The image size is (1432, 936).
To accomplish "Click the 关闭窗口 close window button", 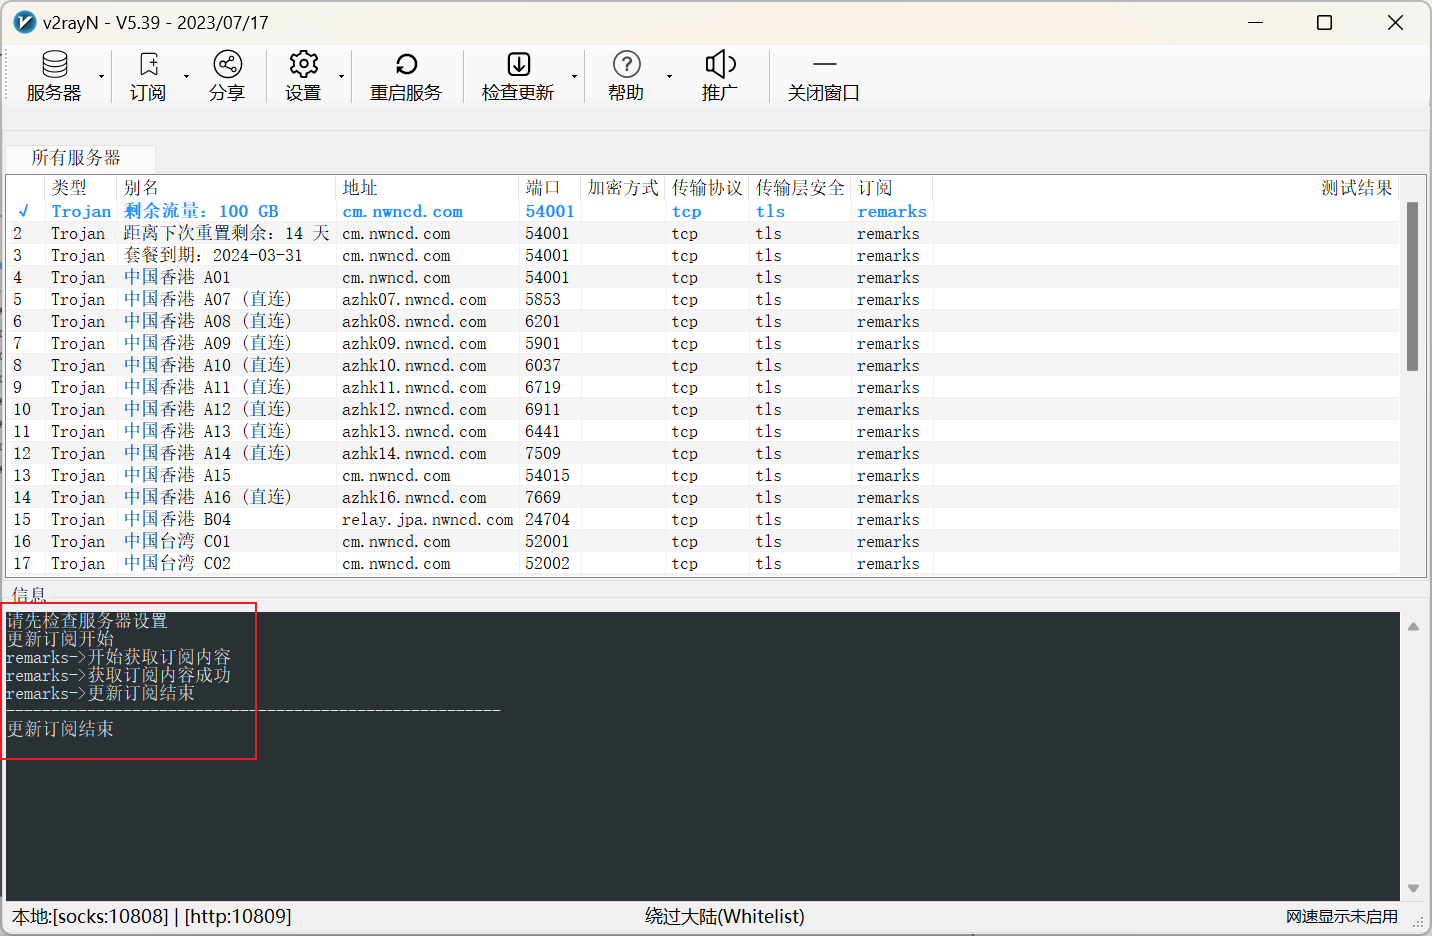I will point(823,76).
